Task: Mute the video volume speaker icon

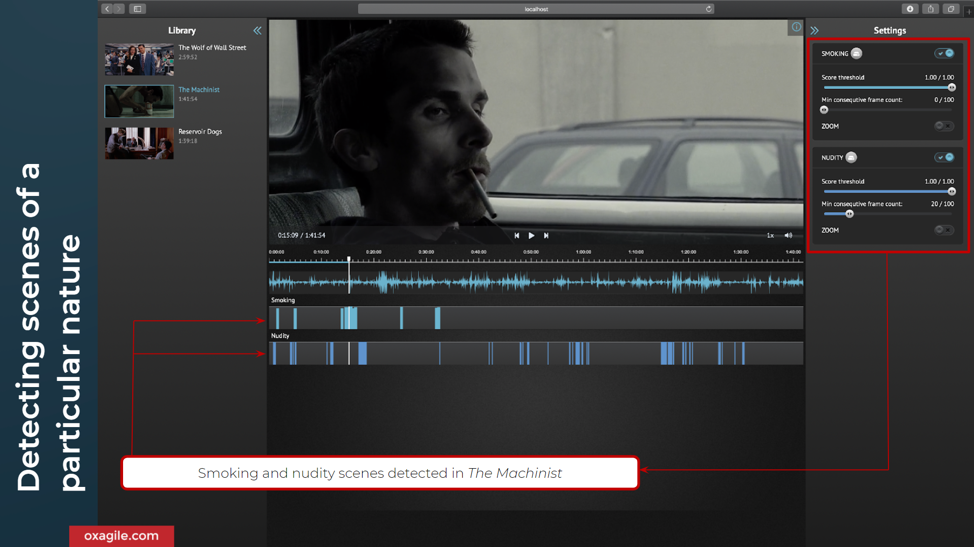Action: [788, 236]
